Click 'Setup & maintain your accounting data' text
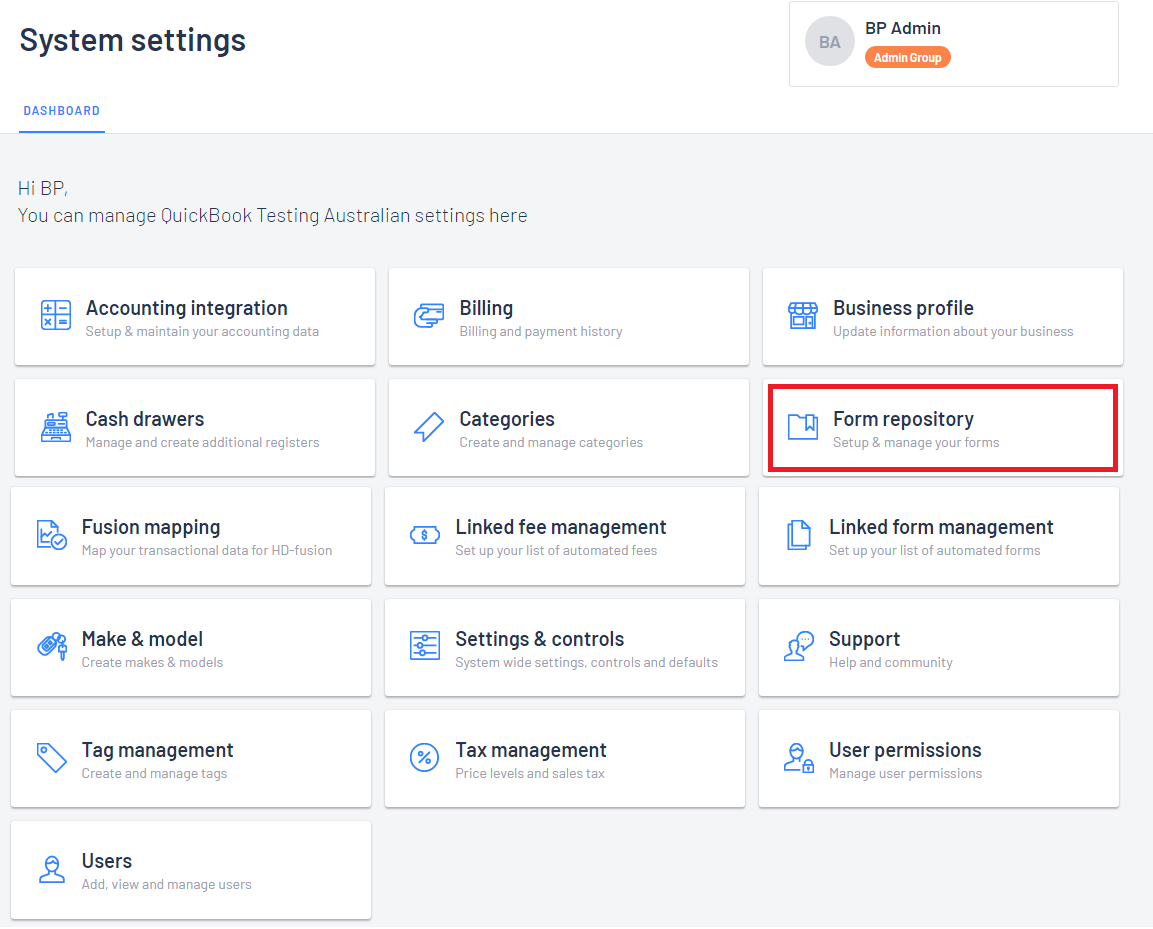Viewport: 1153px width, 929px height. (202, 332)
